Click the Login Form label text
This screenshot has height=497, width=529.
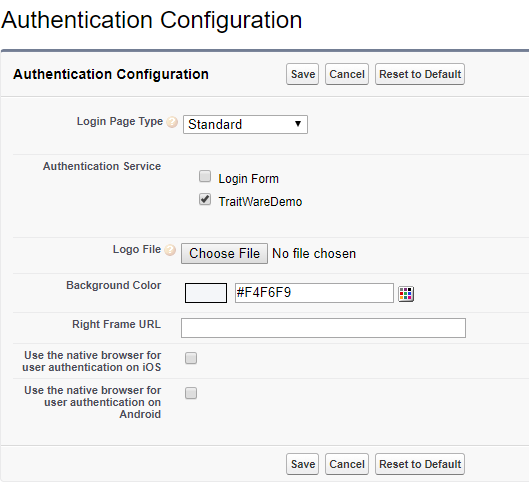point(249,179)
